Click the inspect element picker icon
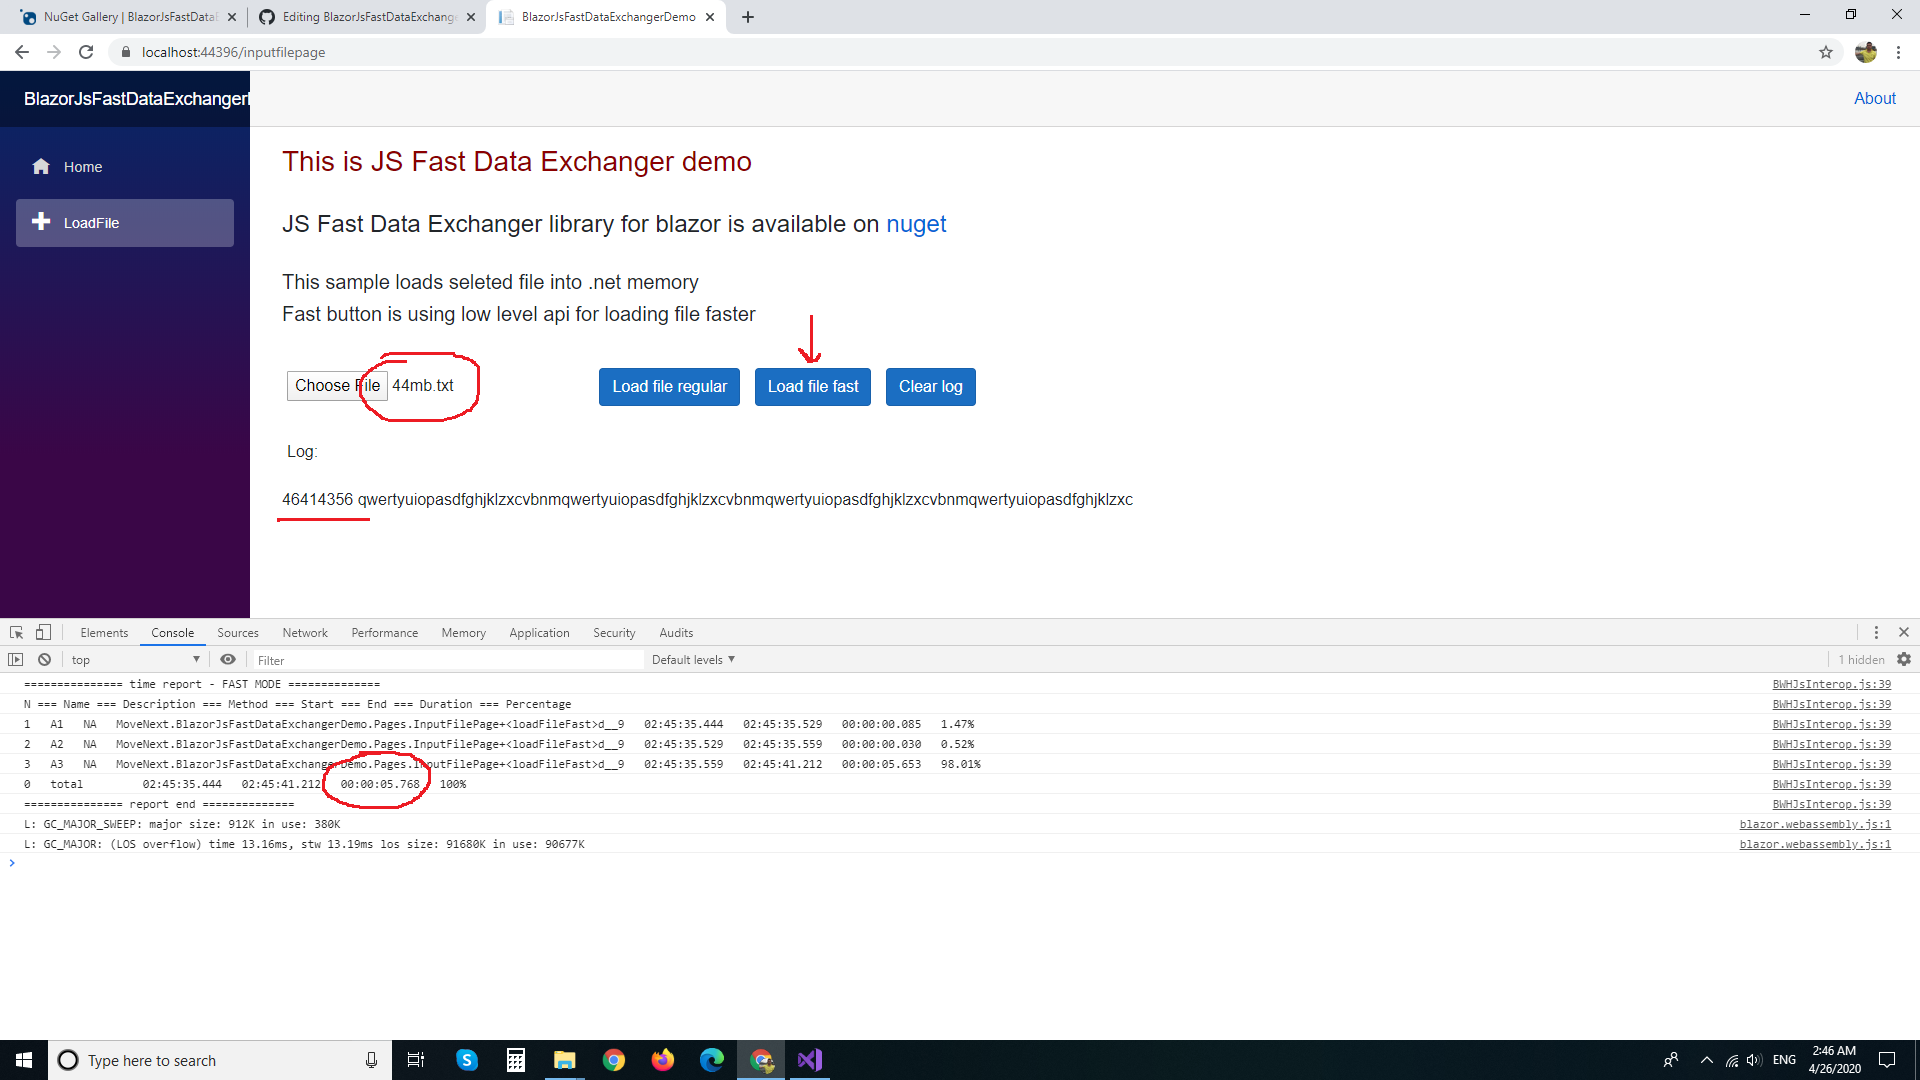Image resolution: width=1920 pixels, height=1080 pixels. (x=16, y=633)
